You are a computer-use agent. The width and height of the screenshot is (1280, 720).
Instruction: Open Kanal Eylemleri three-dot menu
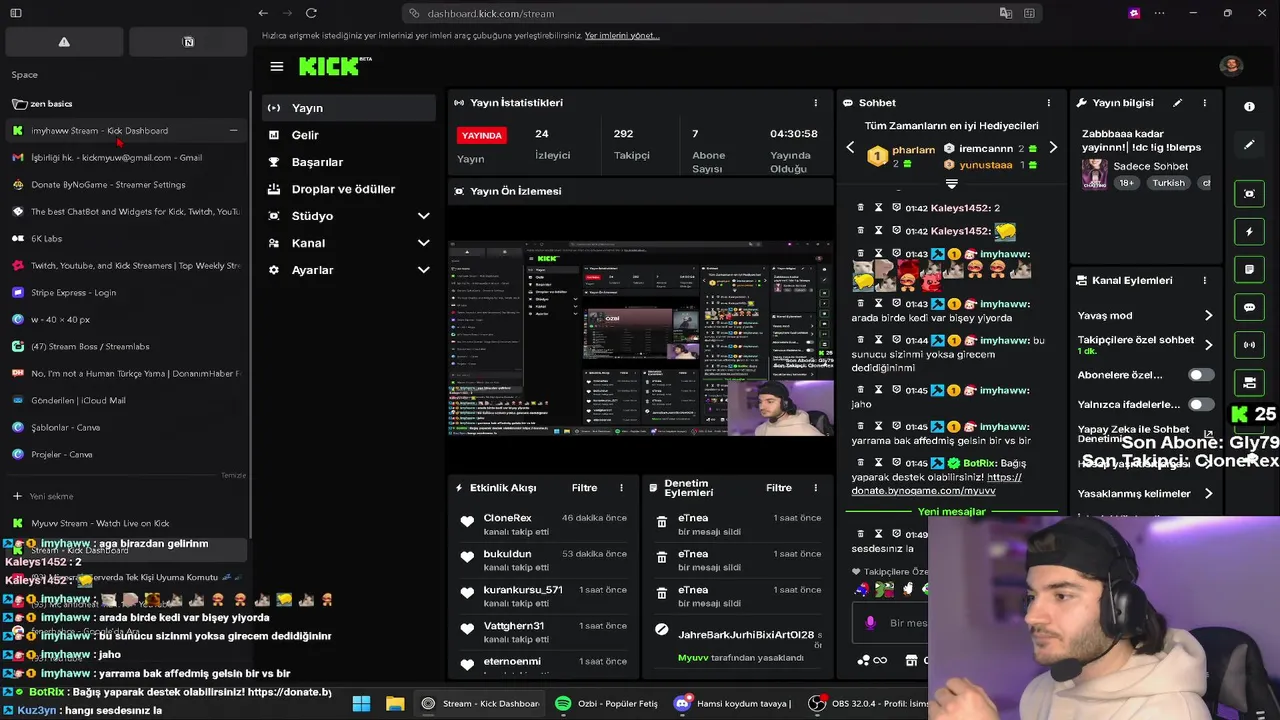(x=1204, y=281)
